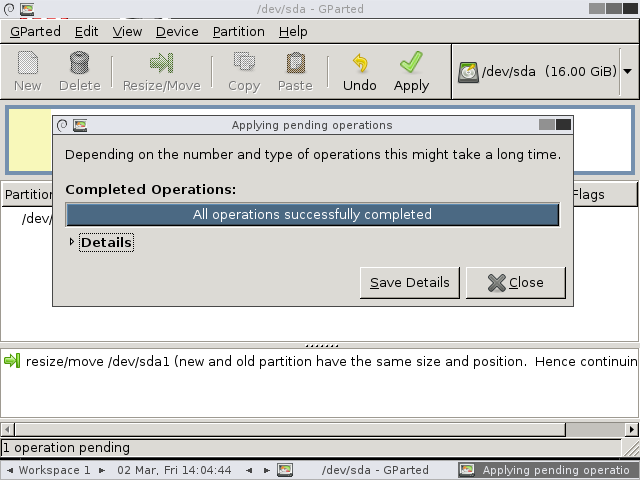Switch to Workspace 1 in taskbar
The image size is (640, 480).
pos(54,470)
